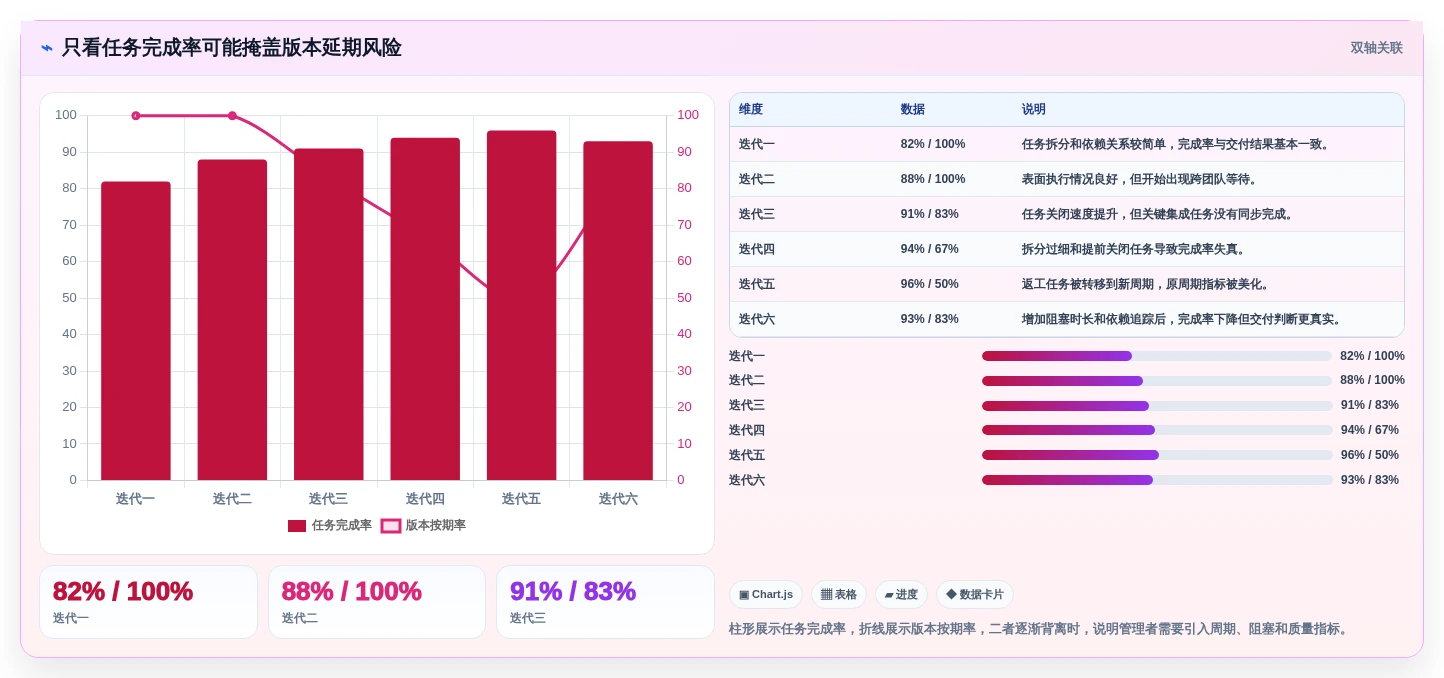
Task: Click the 迭代二 progress bar
Action: [1157, 381]
